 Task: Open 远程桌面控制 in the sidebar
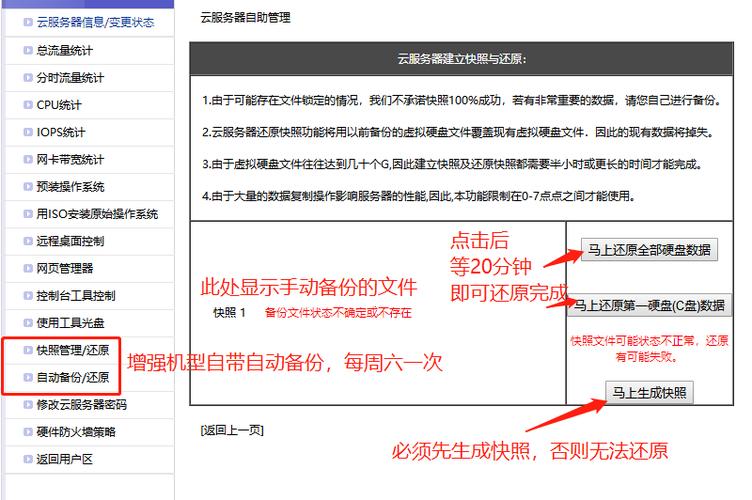(70, 241)
